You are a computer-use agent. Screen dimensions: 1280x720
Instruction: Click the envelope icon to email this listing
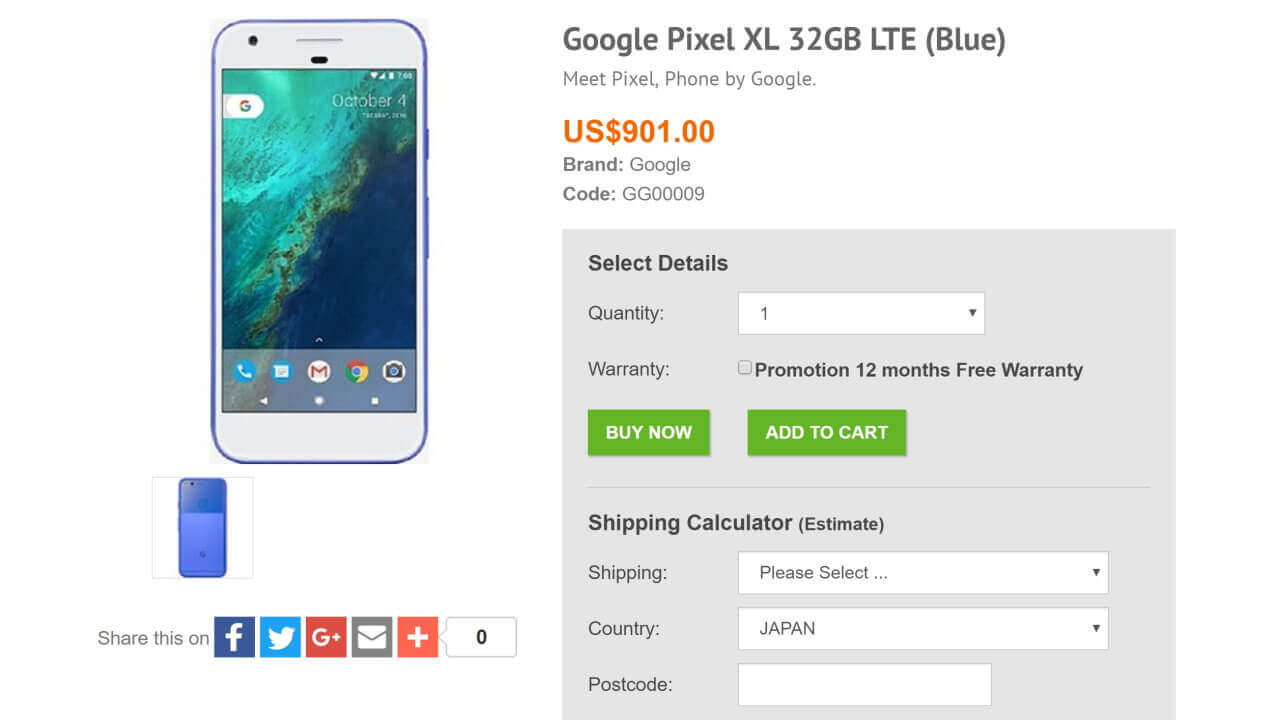pos(371,636)
